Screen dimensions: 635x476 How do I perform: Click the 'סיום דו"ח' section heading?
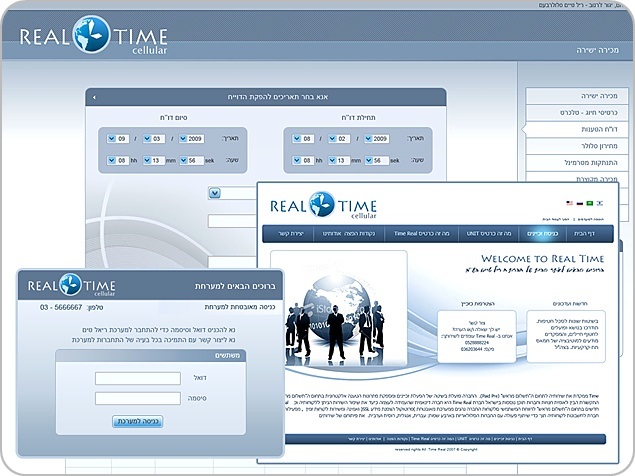pyautogui.click(x=173, y=117)
